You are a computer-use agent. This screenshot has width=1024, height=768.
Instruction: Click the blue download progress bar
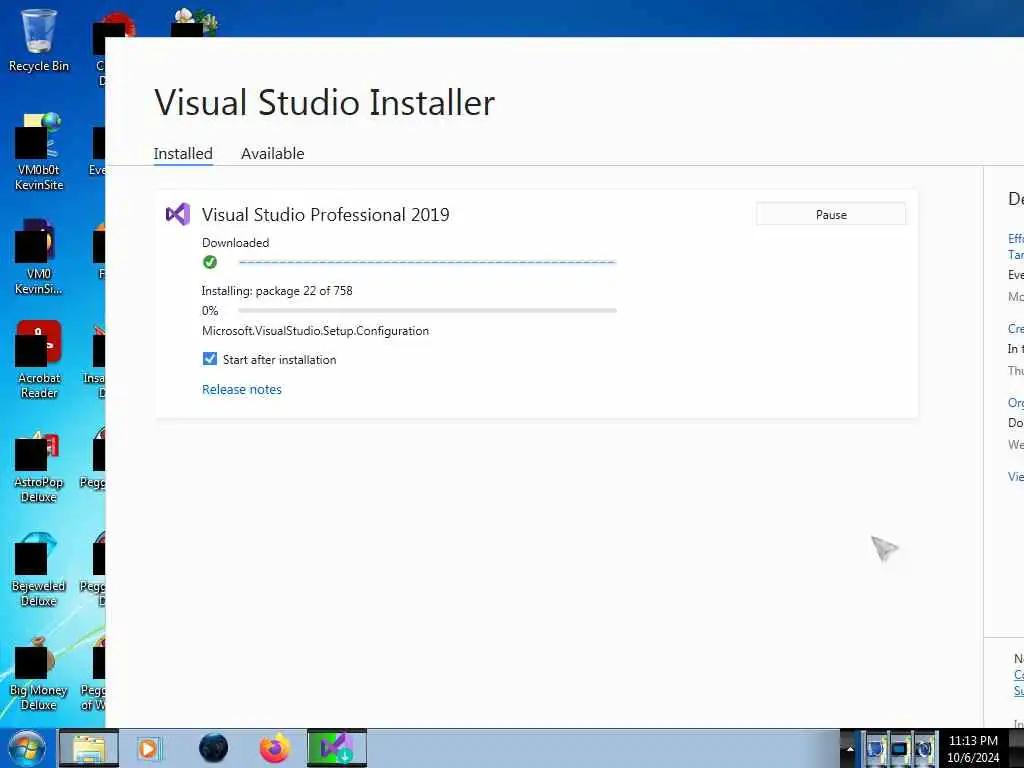427,262
